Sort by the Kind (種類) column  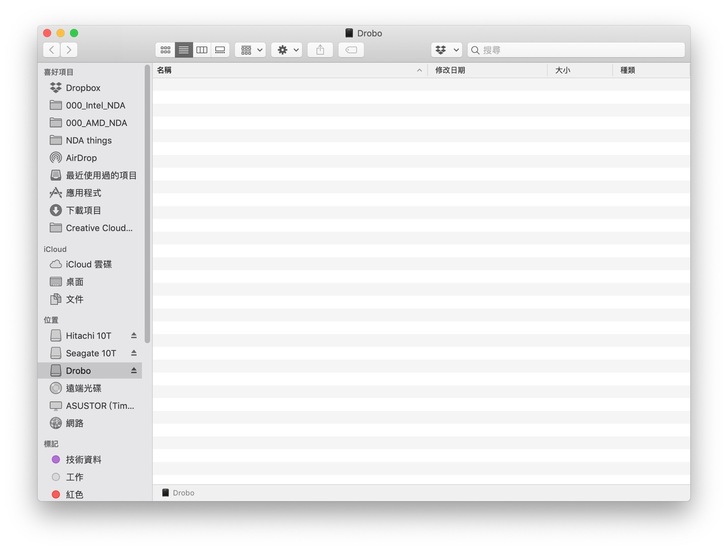click(651, 70)
